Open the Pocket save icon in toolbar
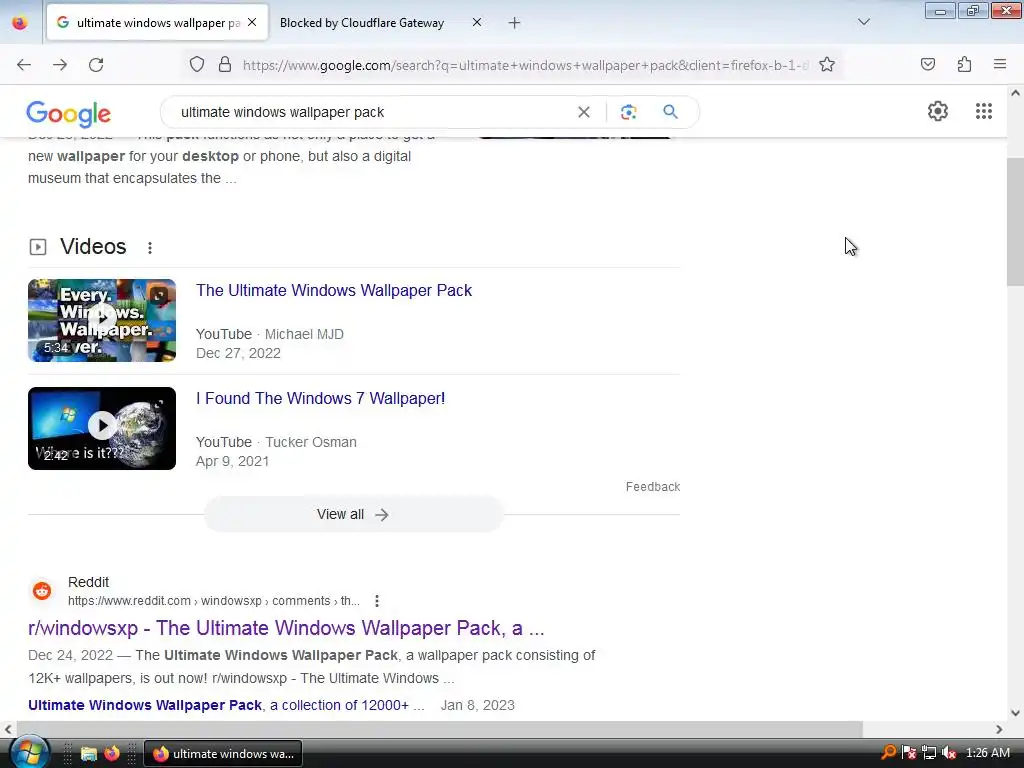This screenshot has height=768, width=1024. (927, 64)
